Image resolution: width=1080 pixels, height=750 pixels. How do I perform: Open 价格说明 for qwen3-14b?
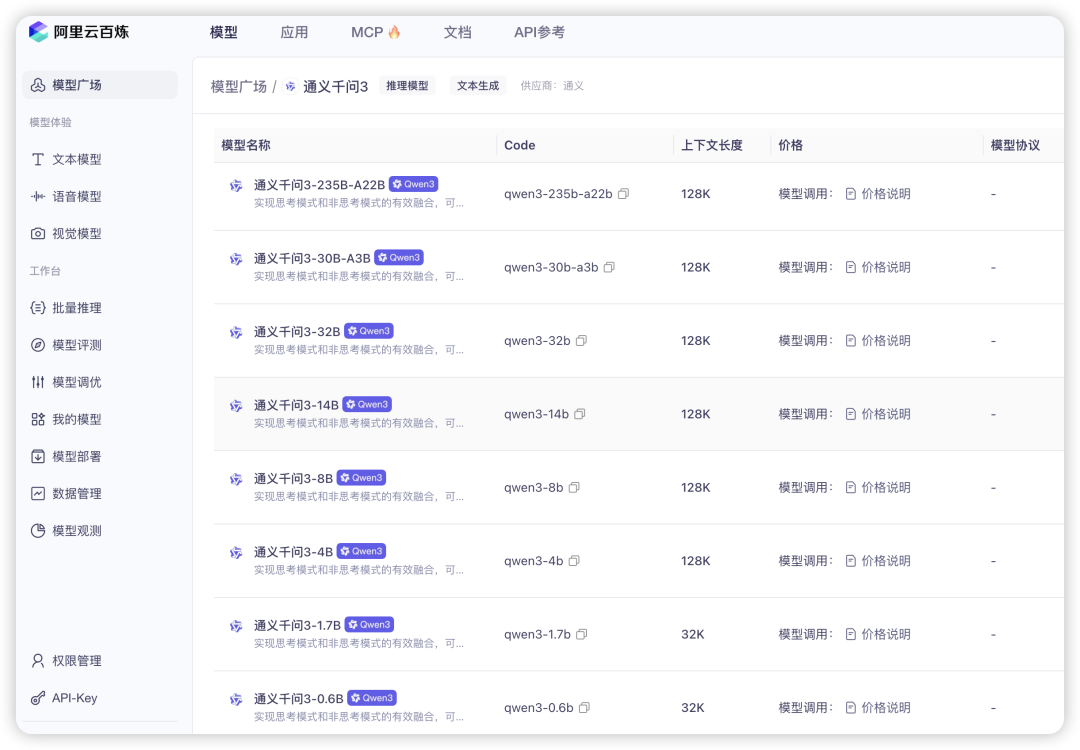pos(878,414)
